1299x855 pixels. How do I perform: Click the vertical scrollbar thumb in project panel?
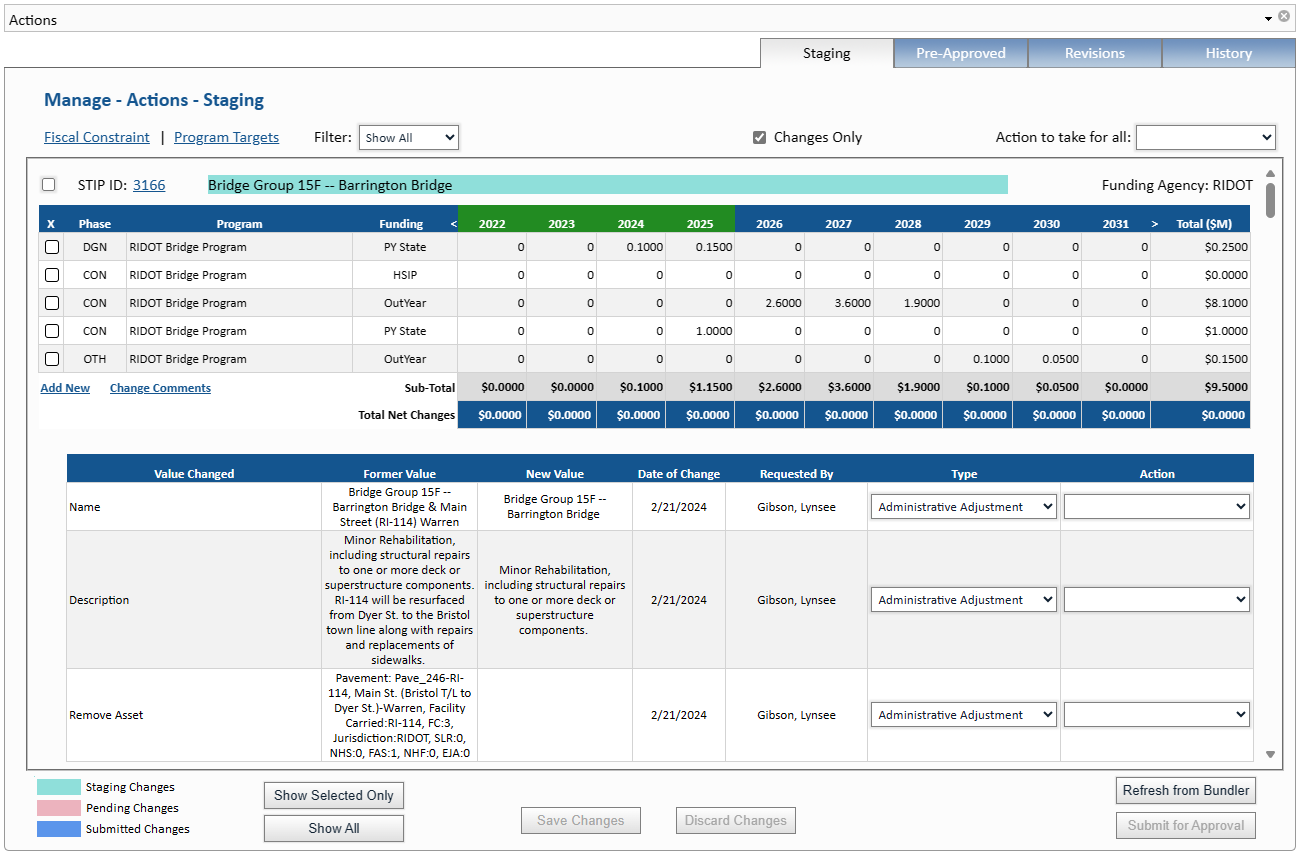pos(1270,199)
